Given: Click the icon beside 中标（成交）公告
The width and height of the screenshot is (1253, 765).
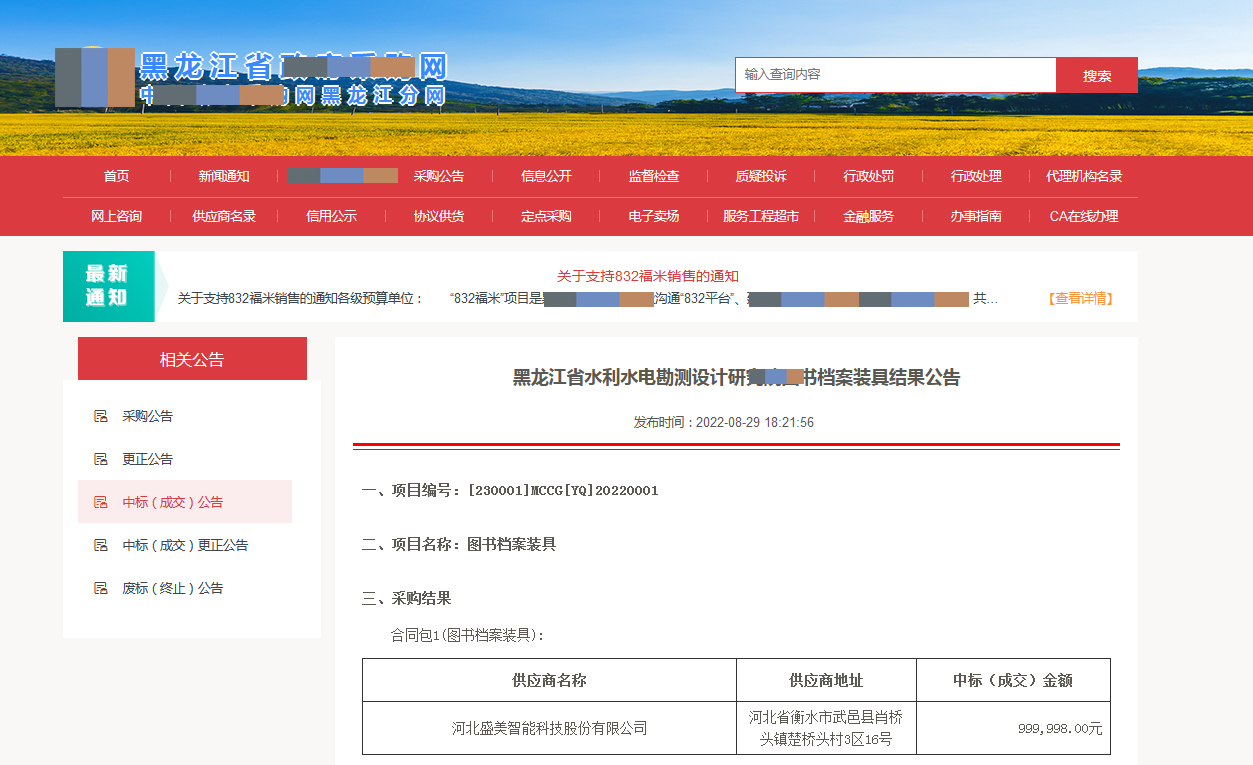Looking at the screenshot, I should (x=100, y=502).
